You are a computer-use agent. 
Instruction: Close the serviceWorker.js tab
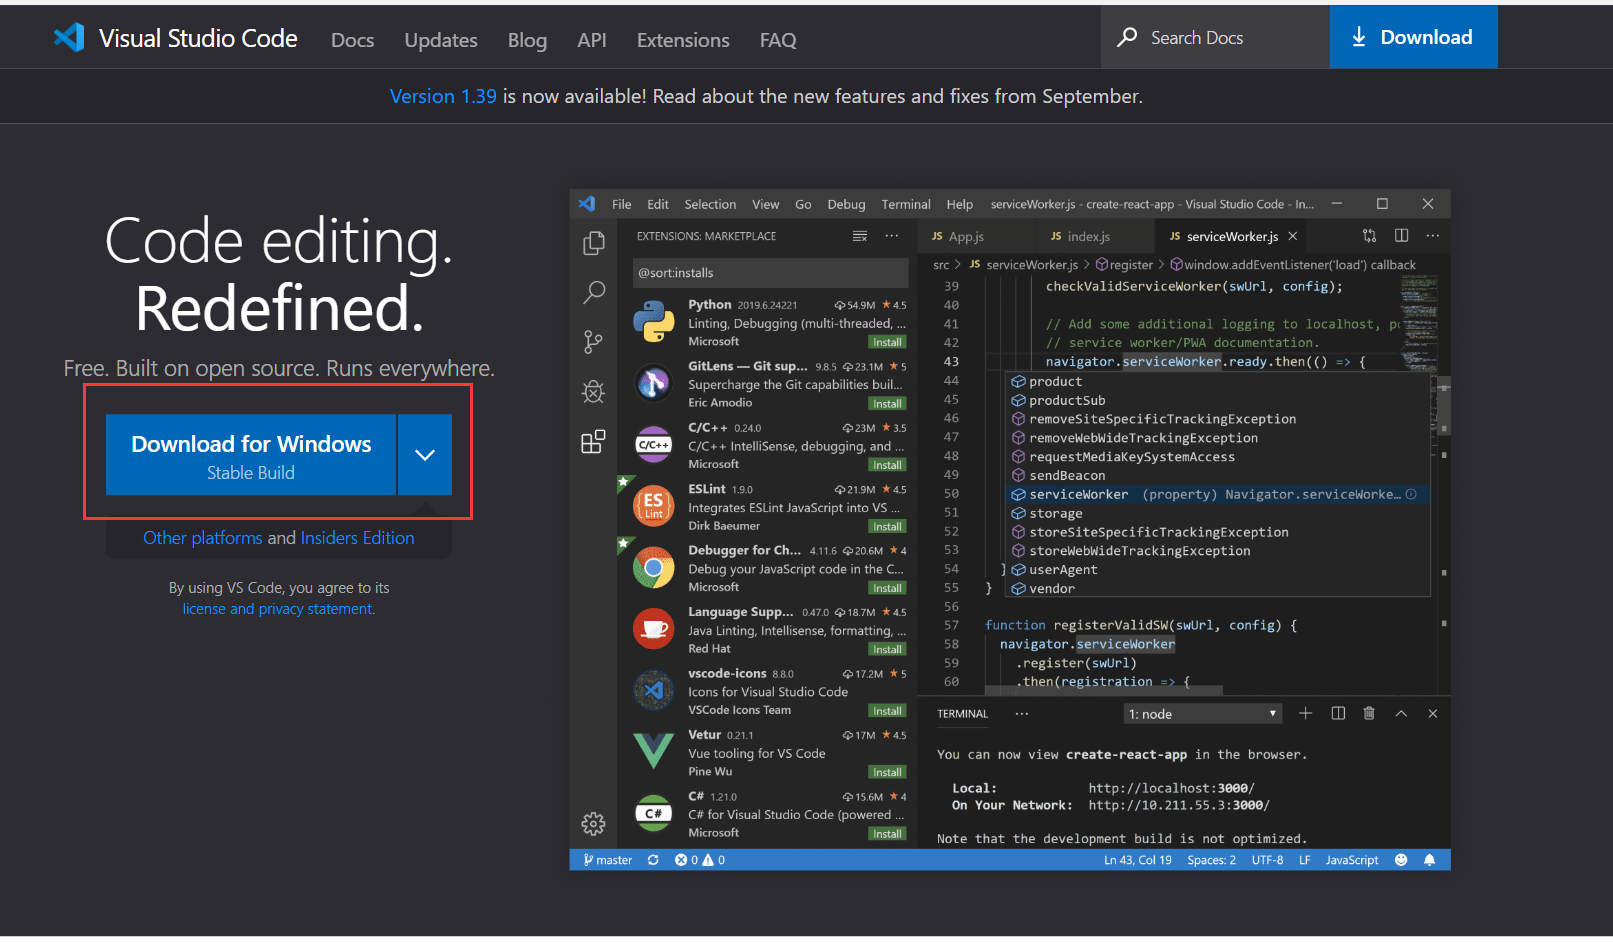[1293, 236]
